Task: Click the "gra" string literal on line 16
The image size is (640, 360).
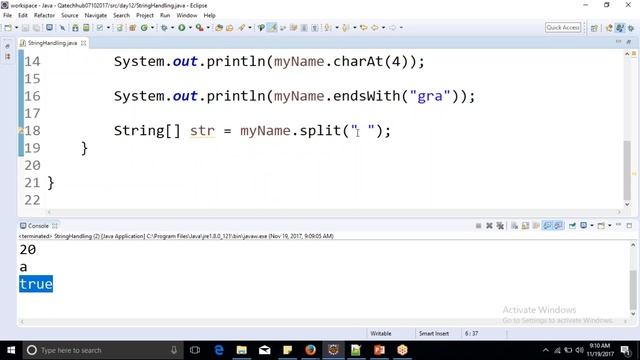Action: coord(430,96)
